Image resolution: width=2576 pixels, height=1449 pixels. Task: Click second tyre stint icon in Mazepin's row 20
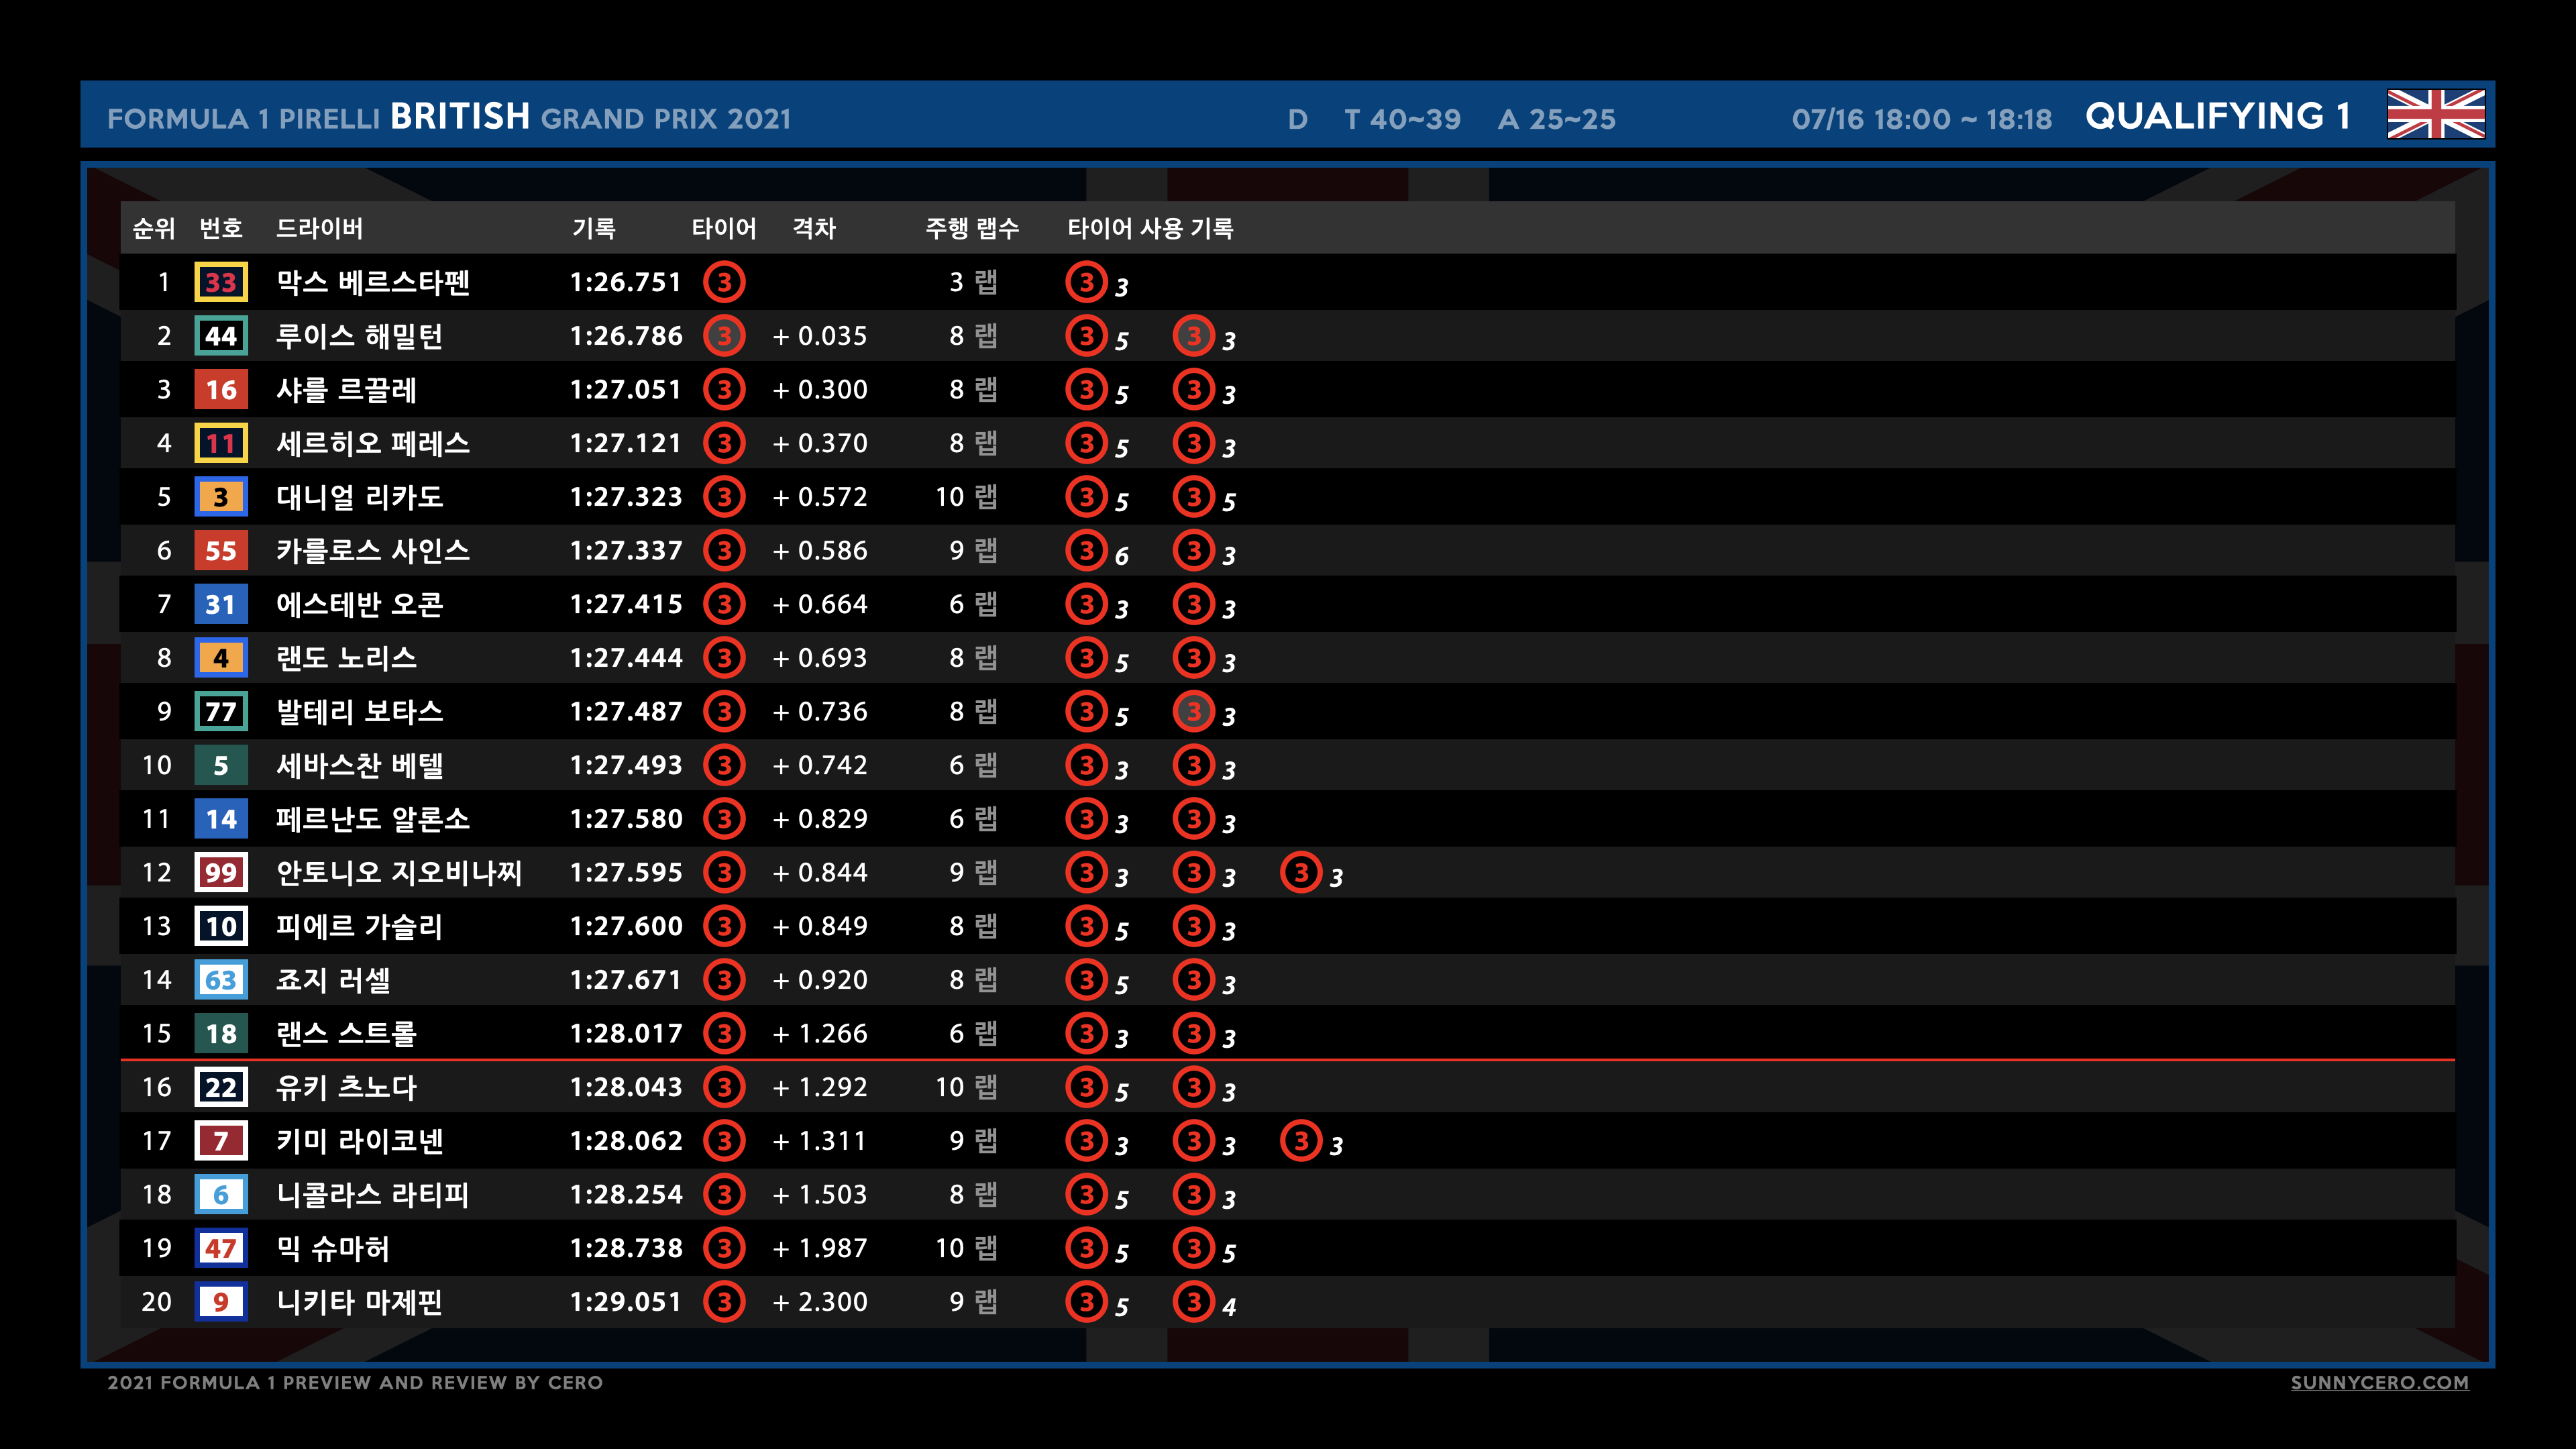(1193, 1302)
